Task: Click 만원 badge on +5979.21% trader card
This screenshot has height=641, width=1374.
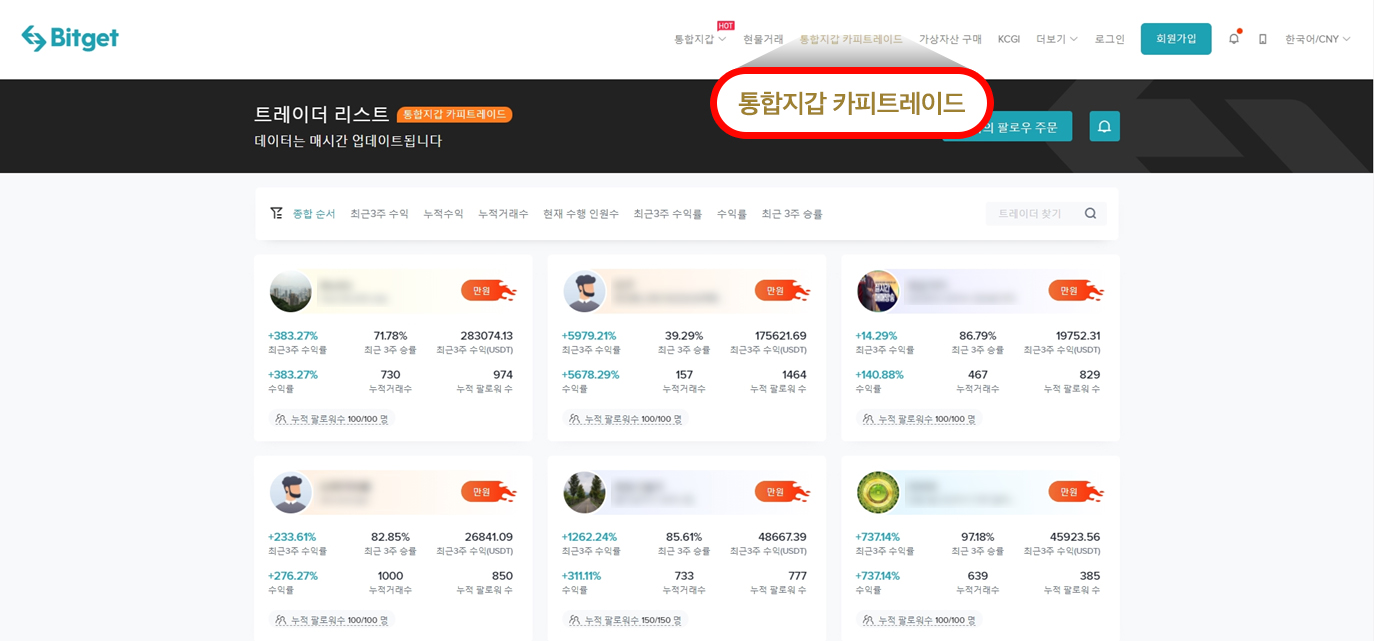Action: click(x=782, y=291)
